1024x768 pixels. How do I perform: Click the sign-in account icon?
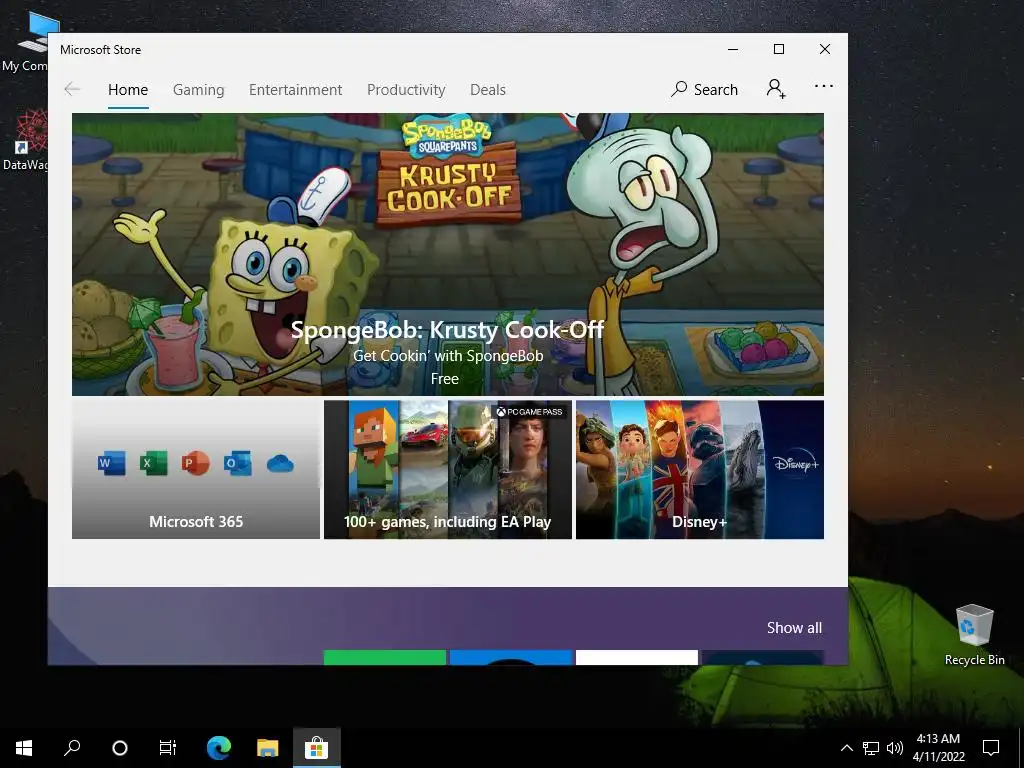point(776,89)
